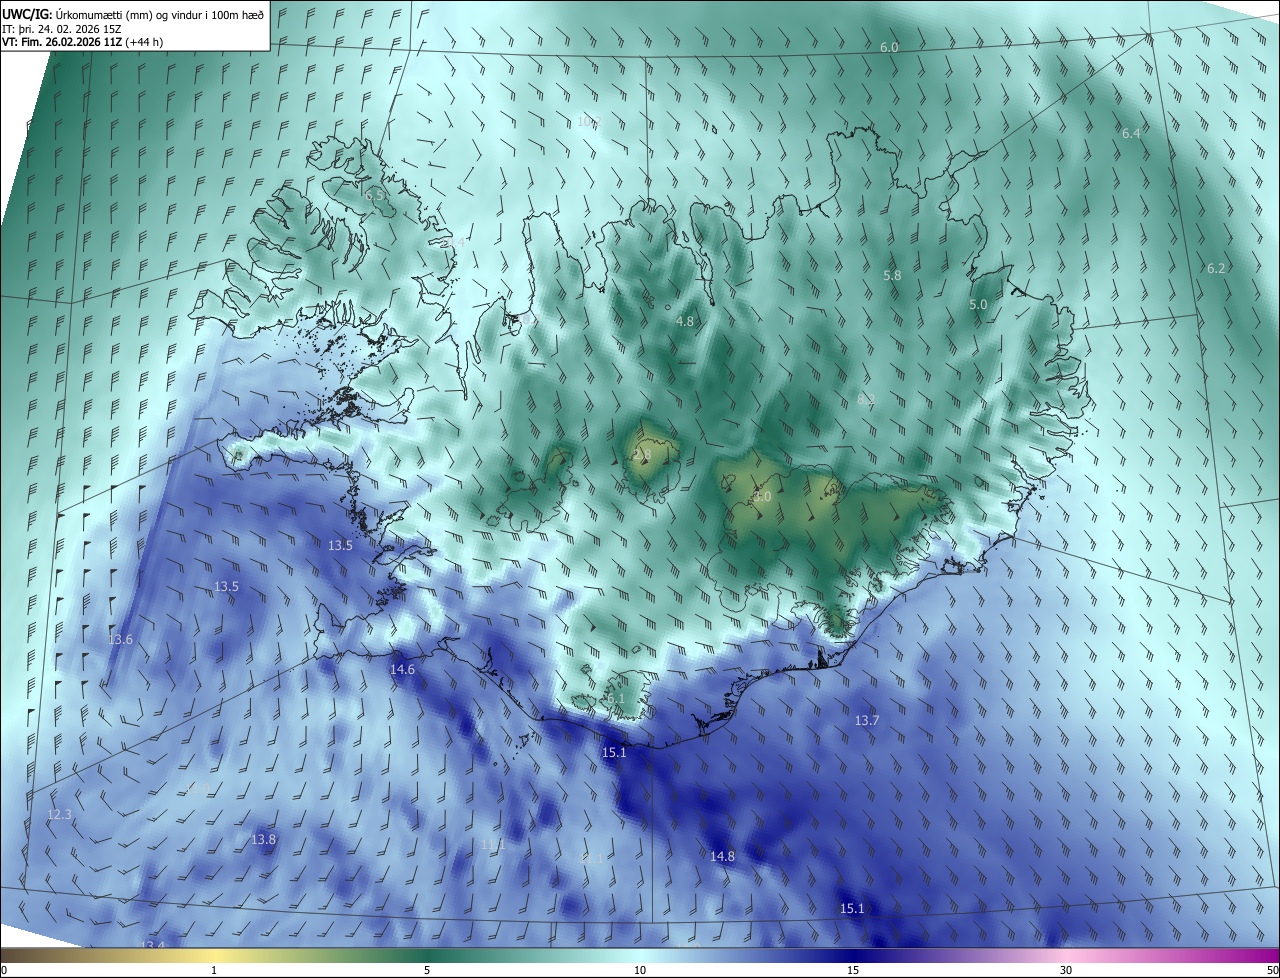
Task: Click the 8.2 map value label
Action: click(866, 399)
